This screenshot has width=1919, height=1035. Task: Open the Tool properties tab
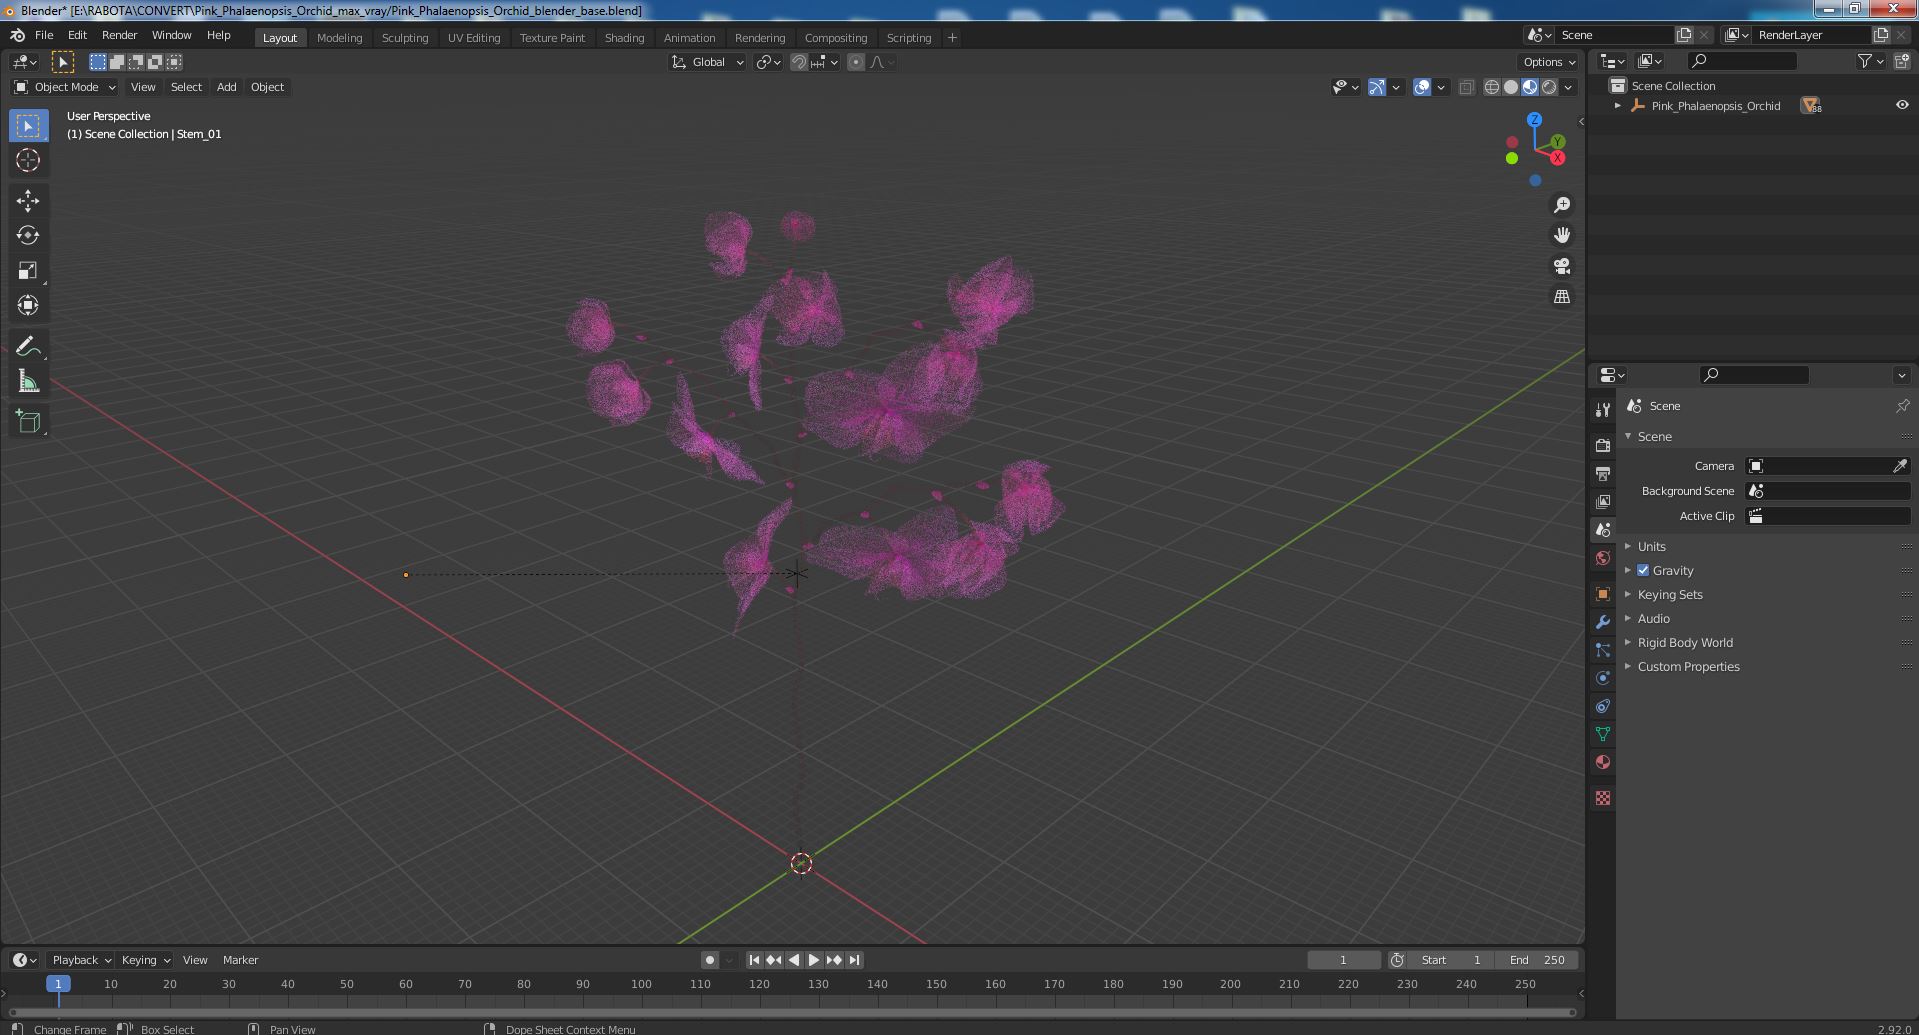click(1602, 409)
